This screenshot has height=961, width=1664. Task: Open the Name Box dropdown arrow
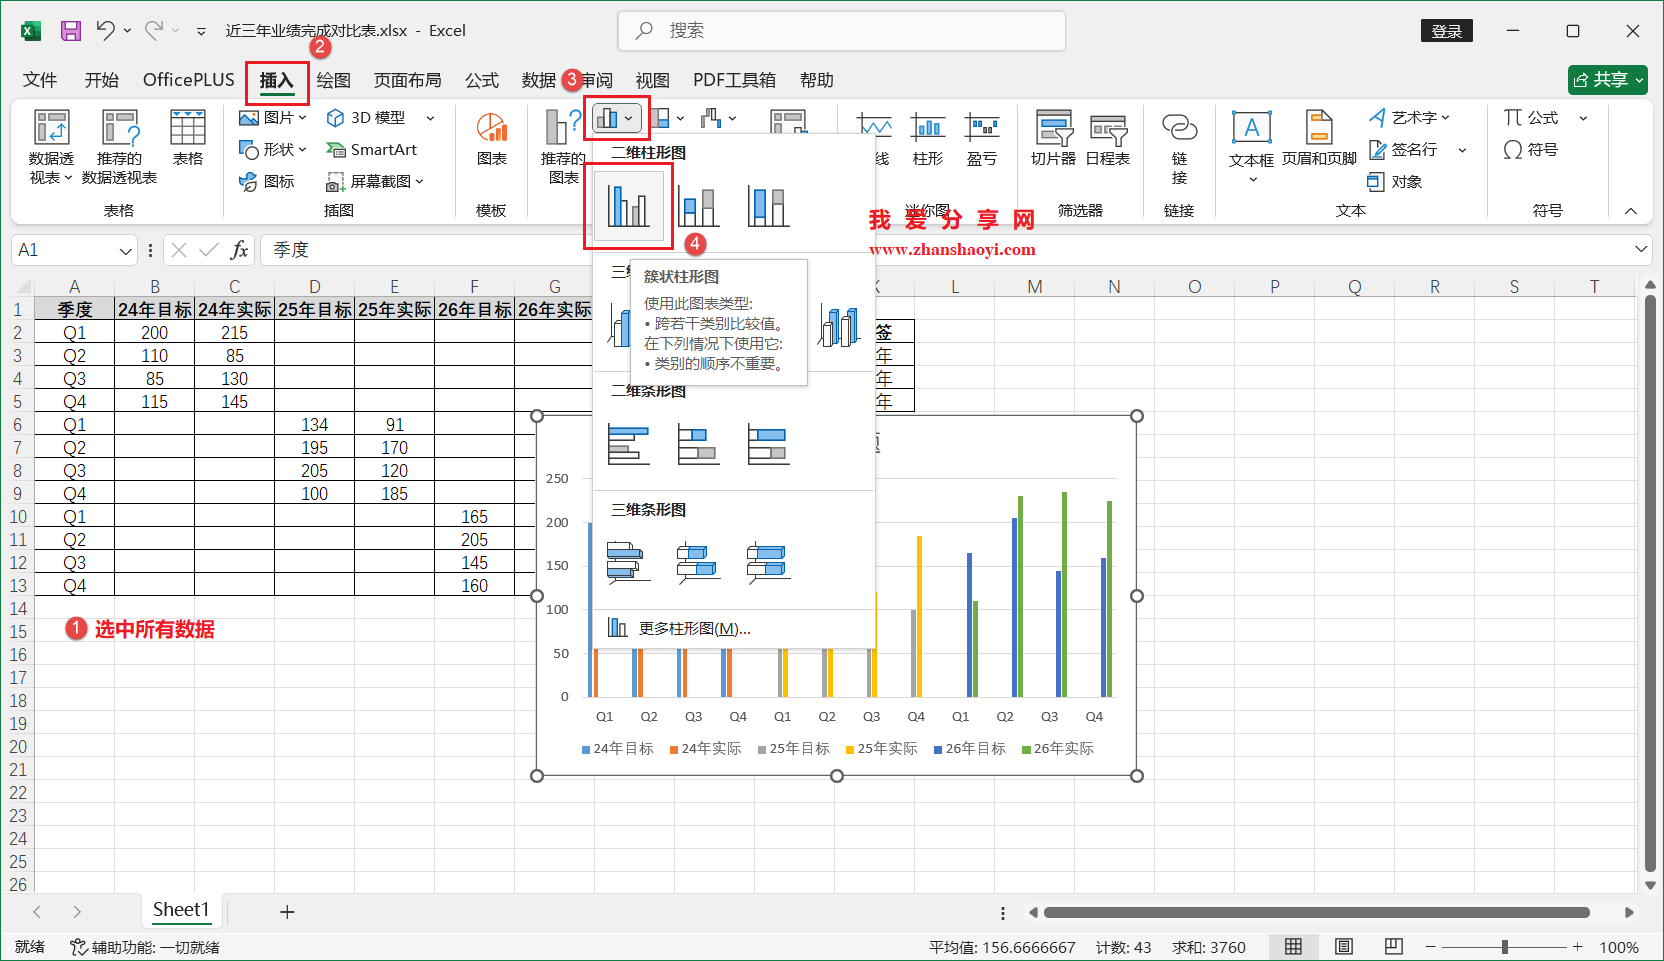pos(126,250)
